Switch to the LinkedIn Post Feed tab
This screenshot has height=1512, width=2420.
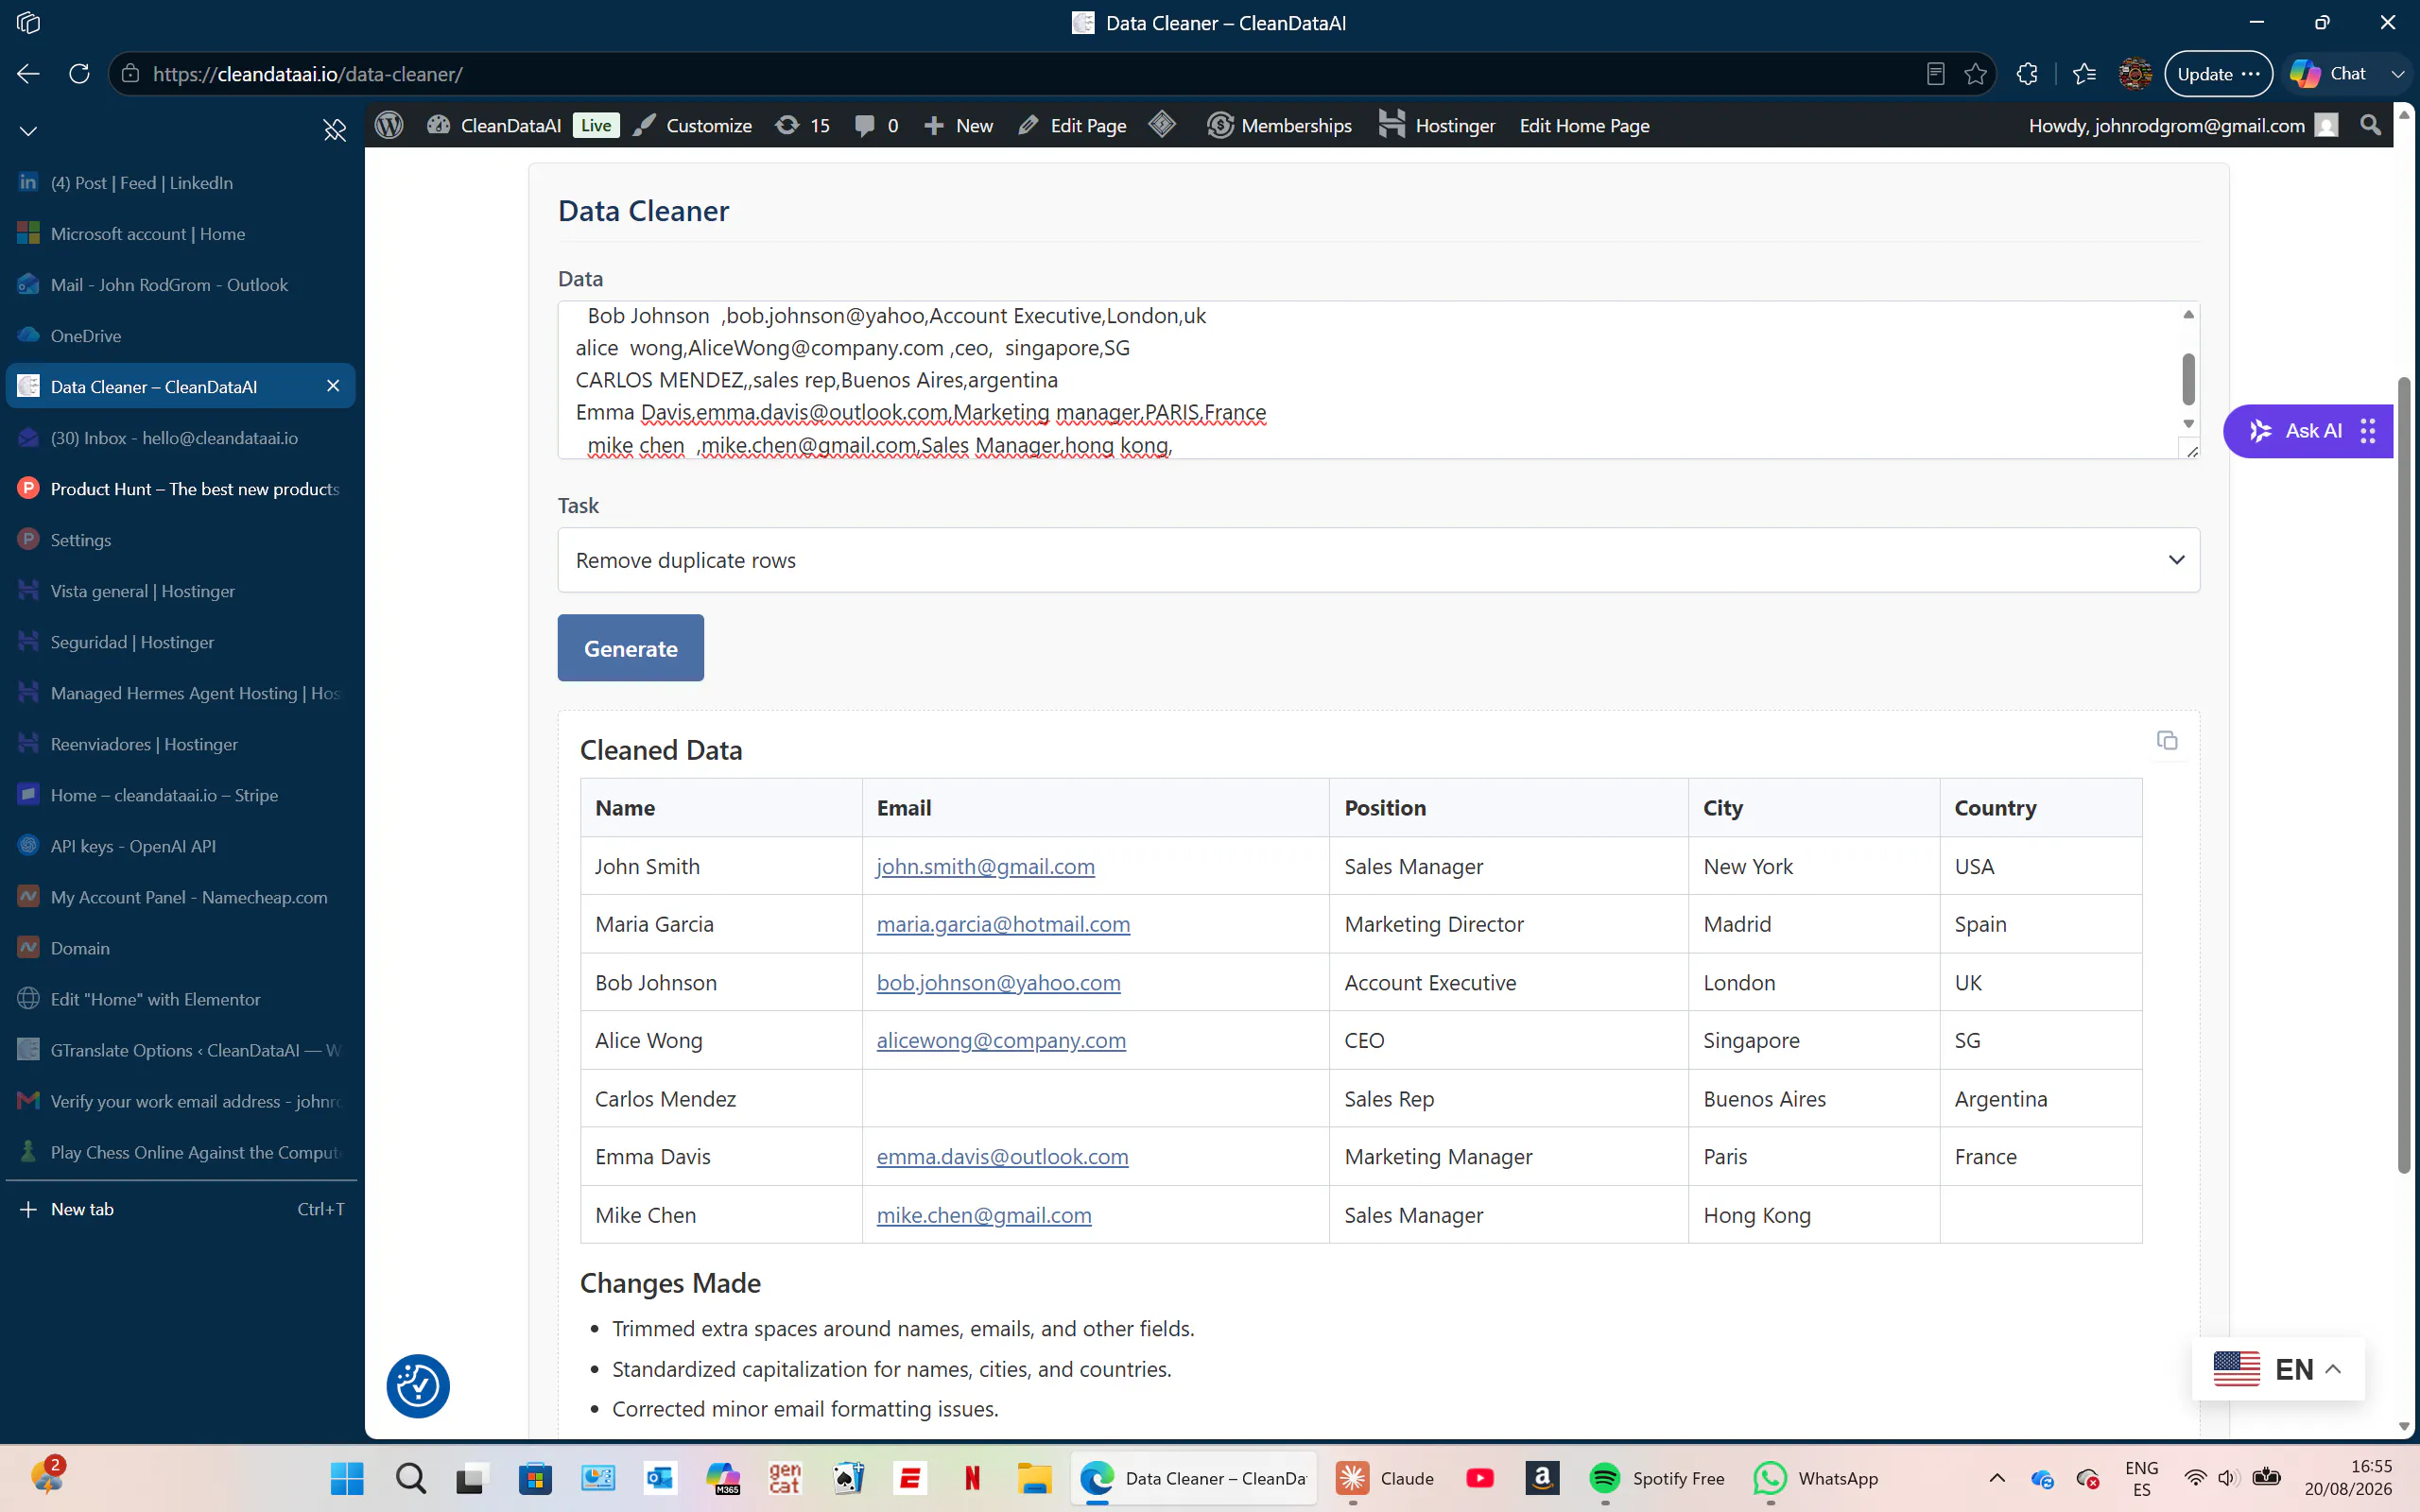pos(180,182)
